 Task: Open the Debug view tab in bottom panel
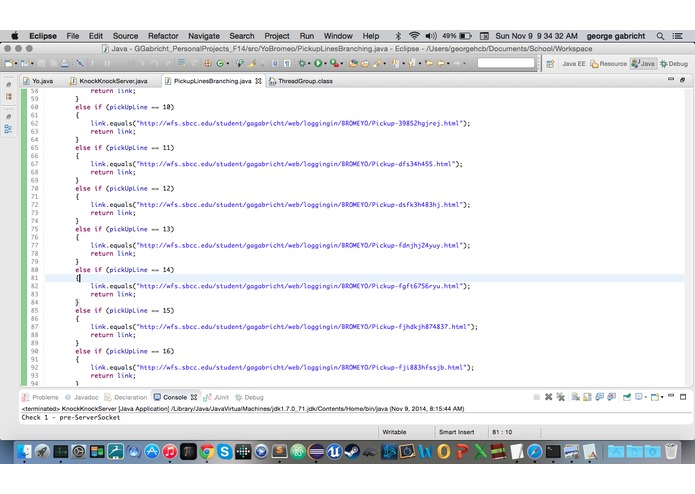(x=249, y=397)
